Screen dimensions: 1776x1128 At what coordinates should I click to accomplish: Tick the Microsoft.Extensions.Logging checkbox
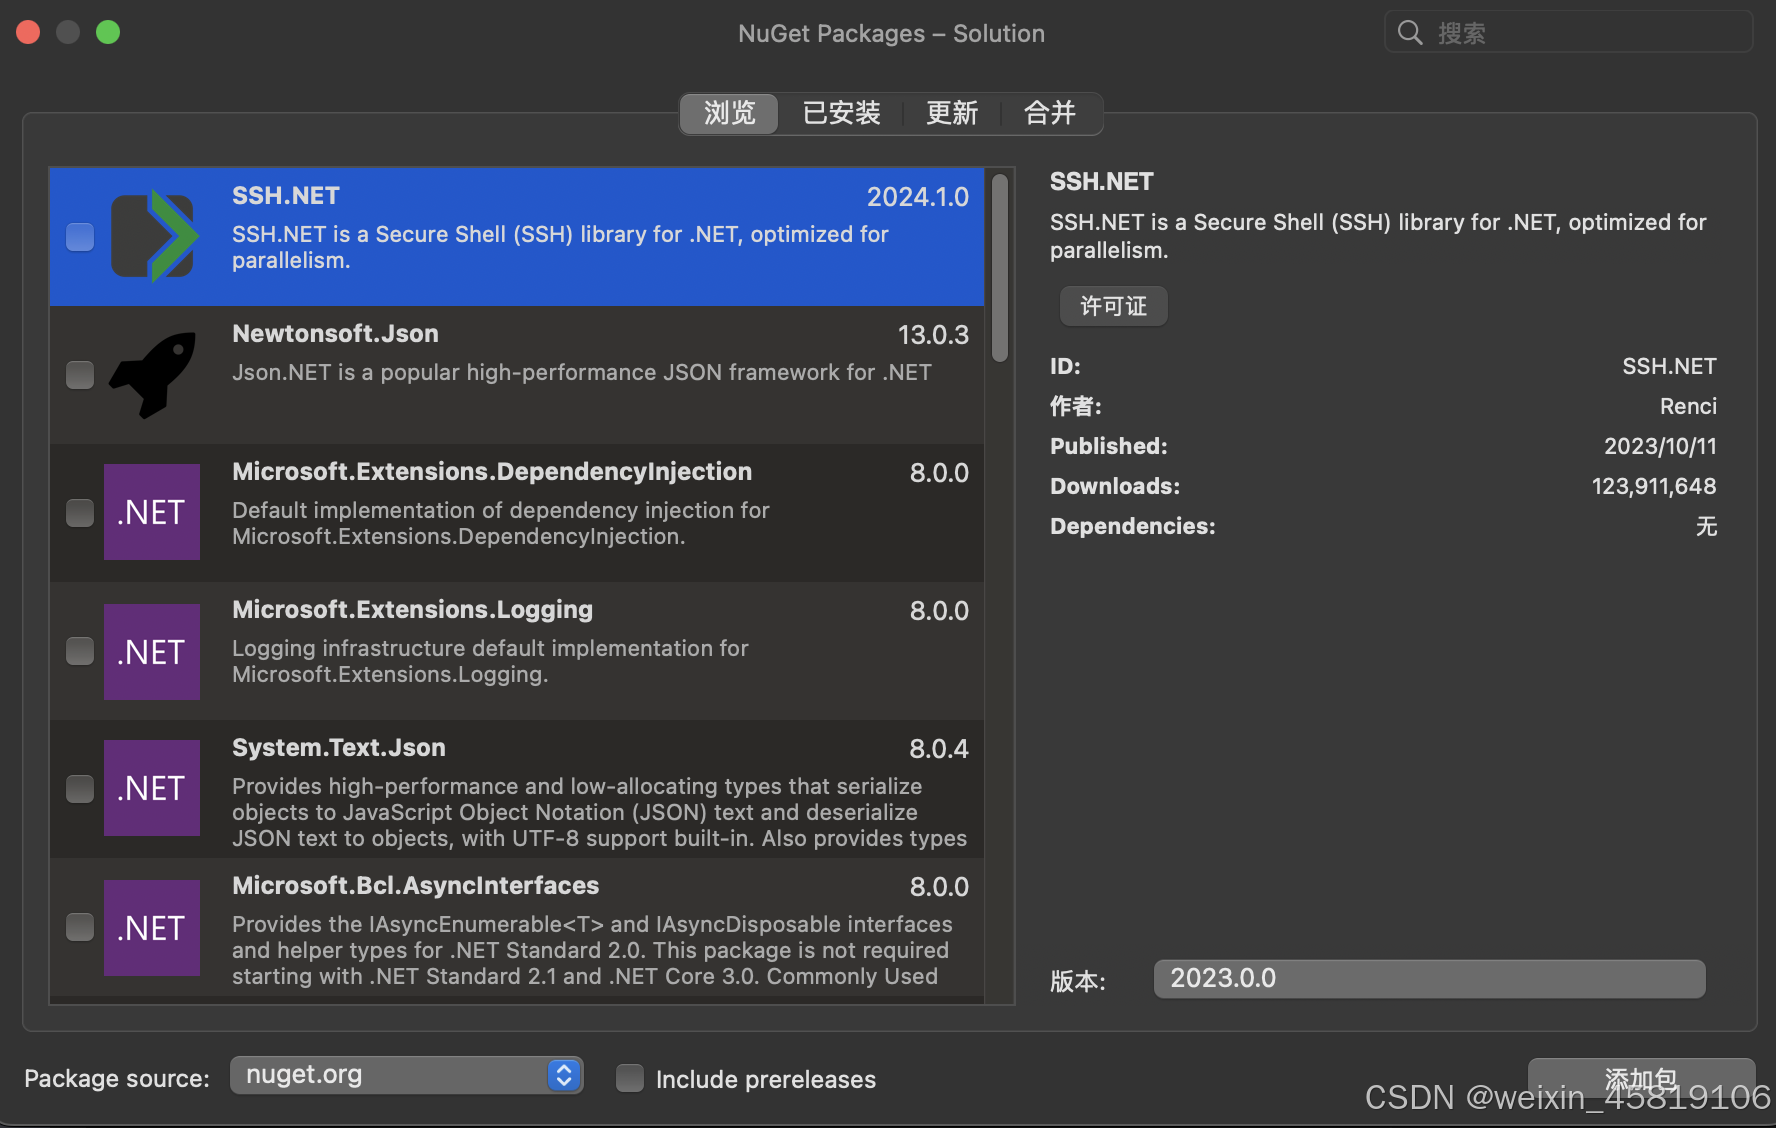(80, 651)
